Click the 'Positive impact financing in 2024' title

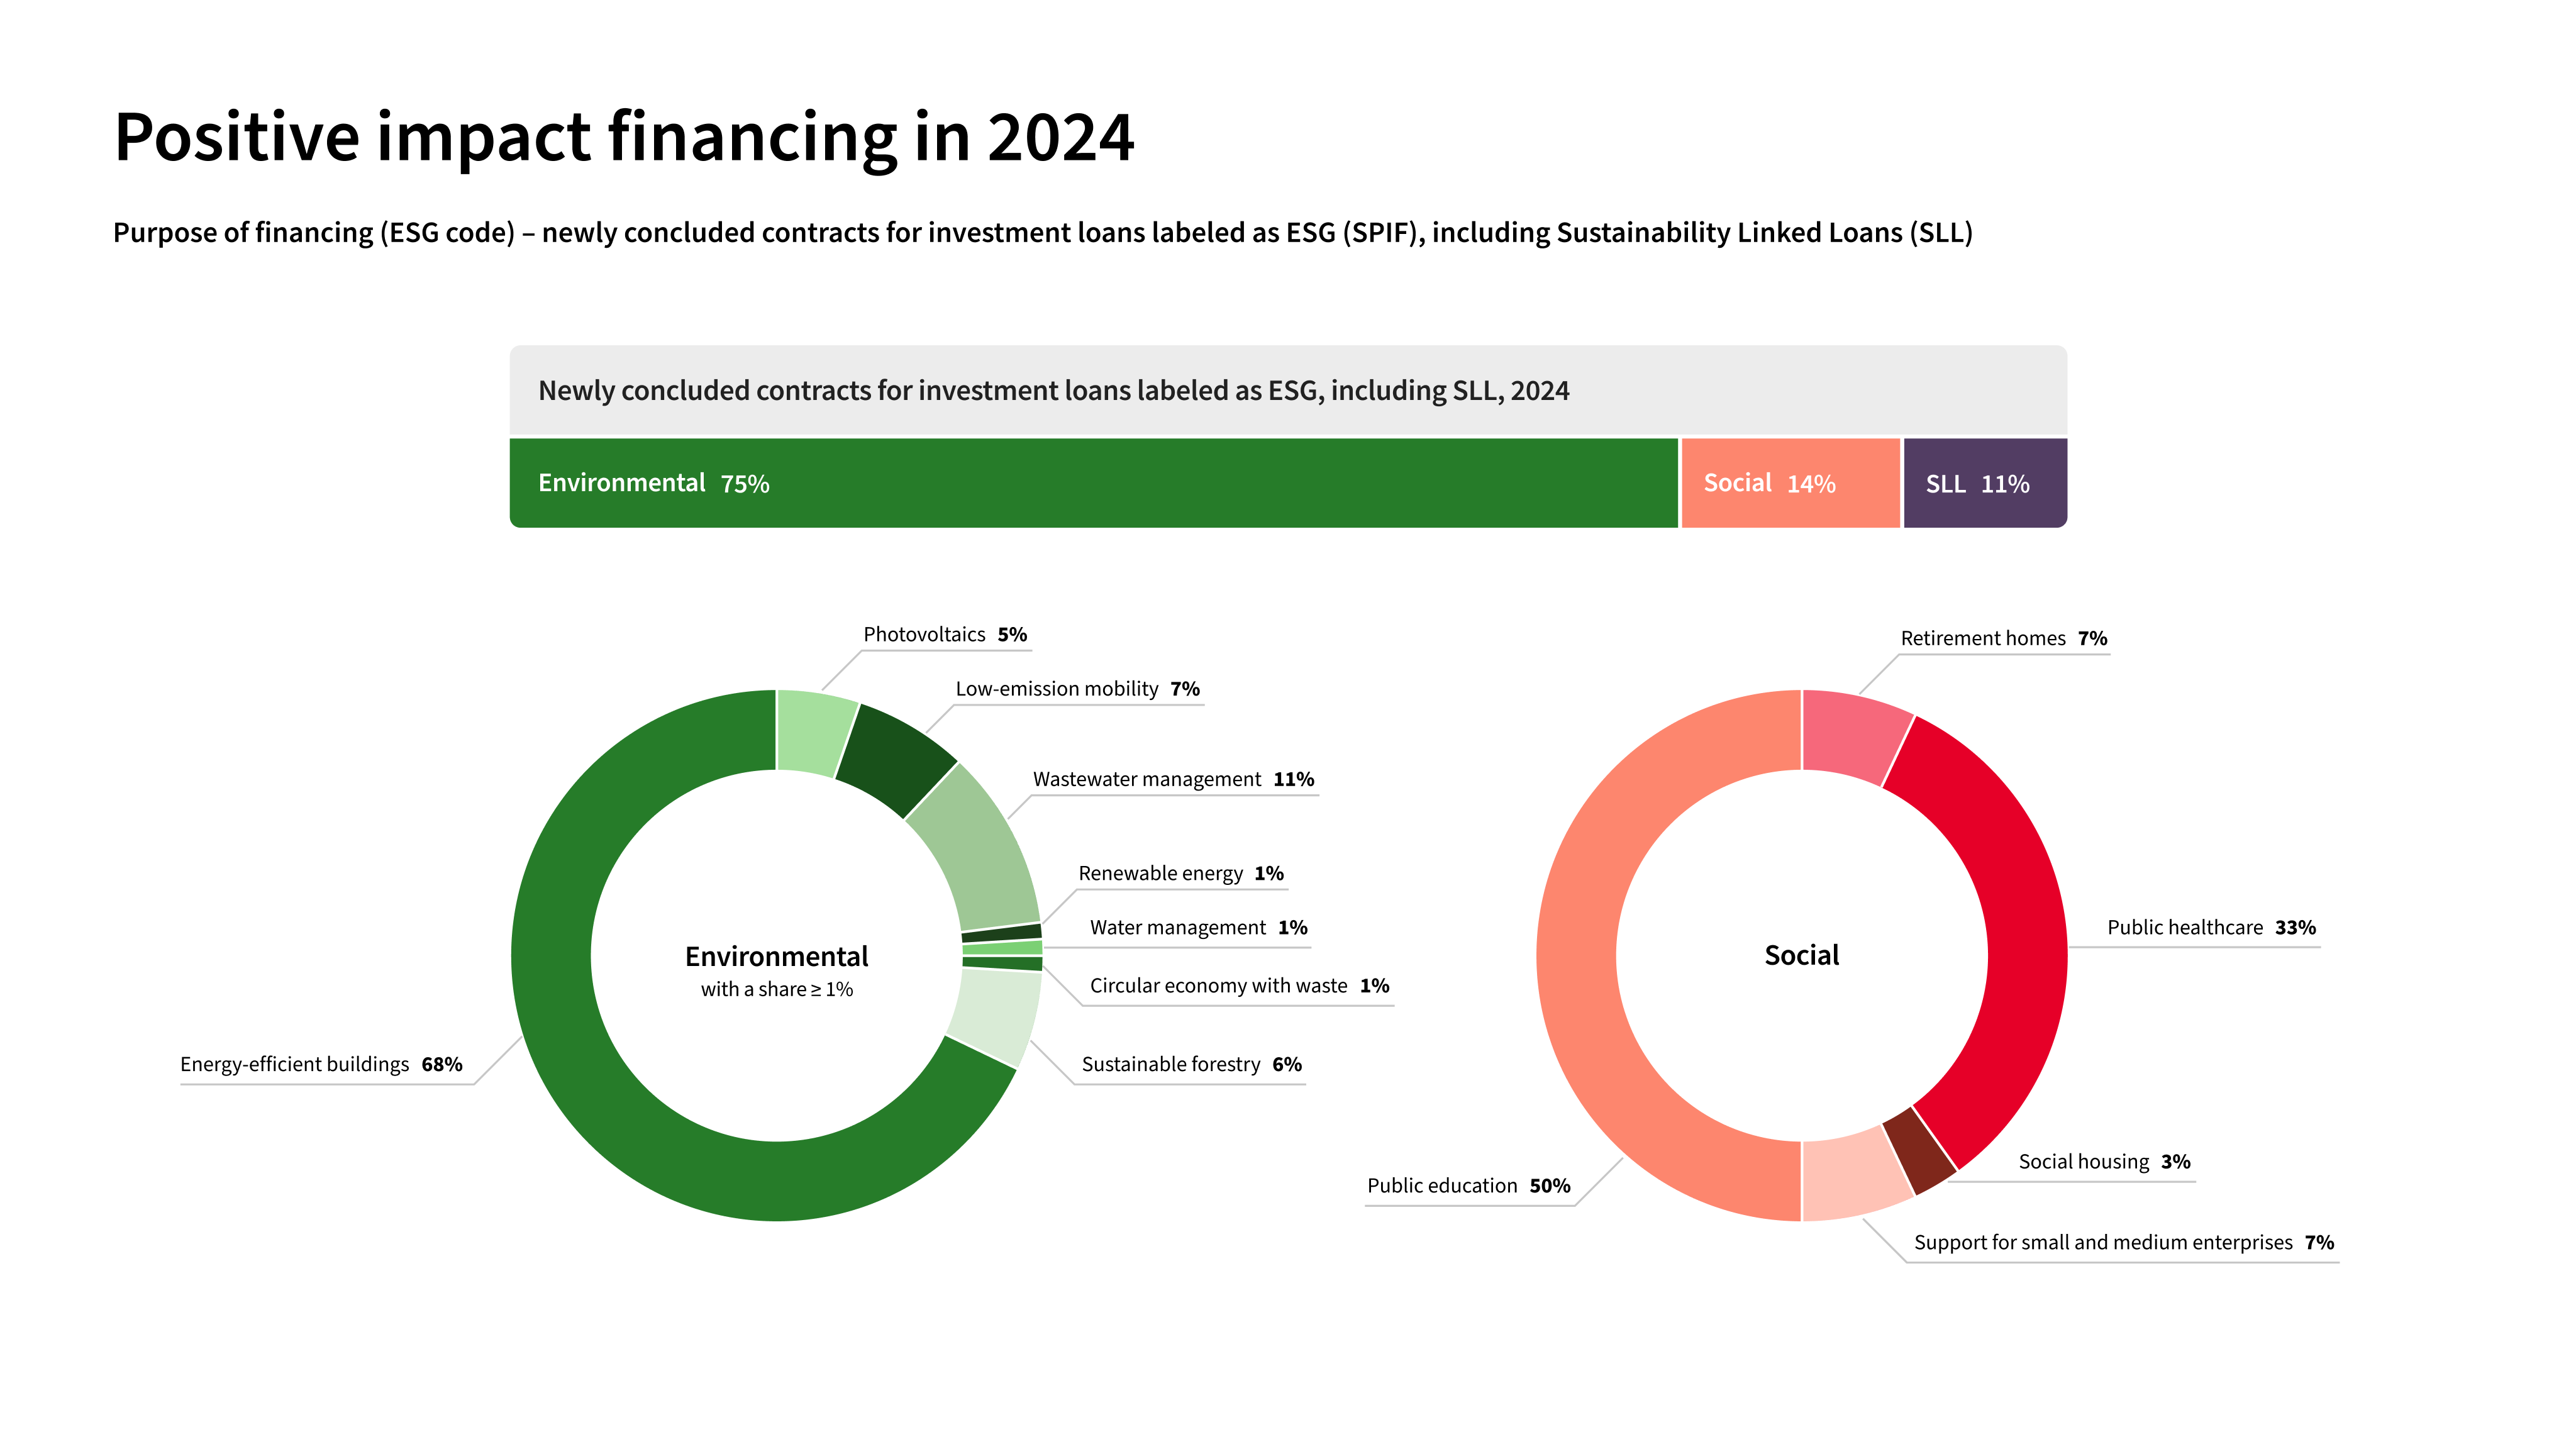[x=624, y=137]
